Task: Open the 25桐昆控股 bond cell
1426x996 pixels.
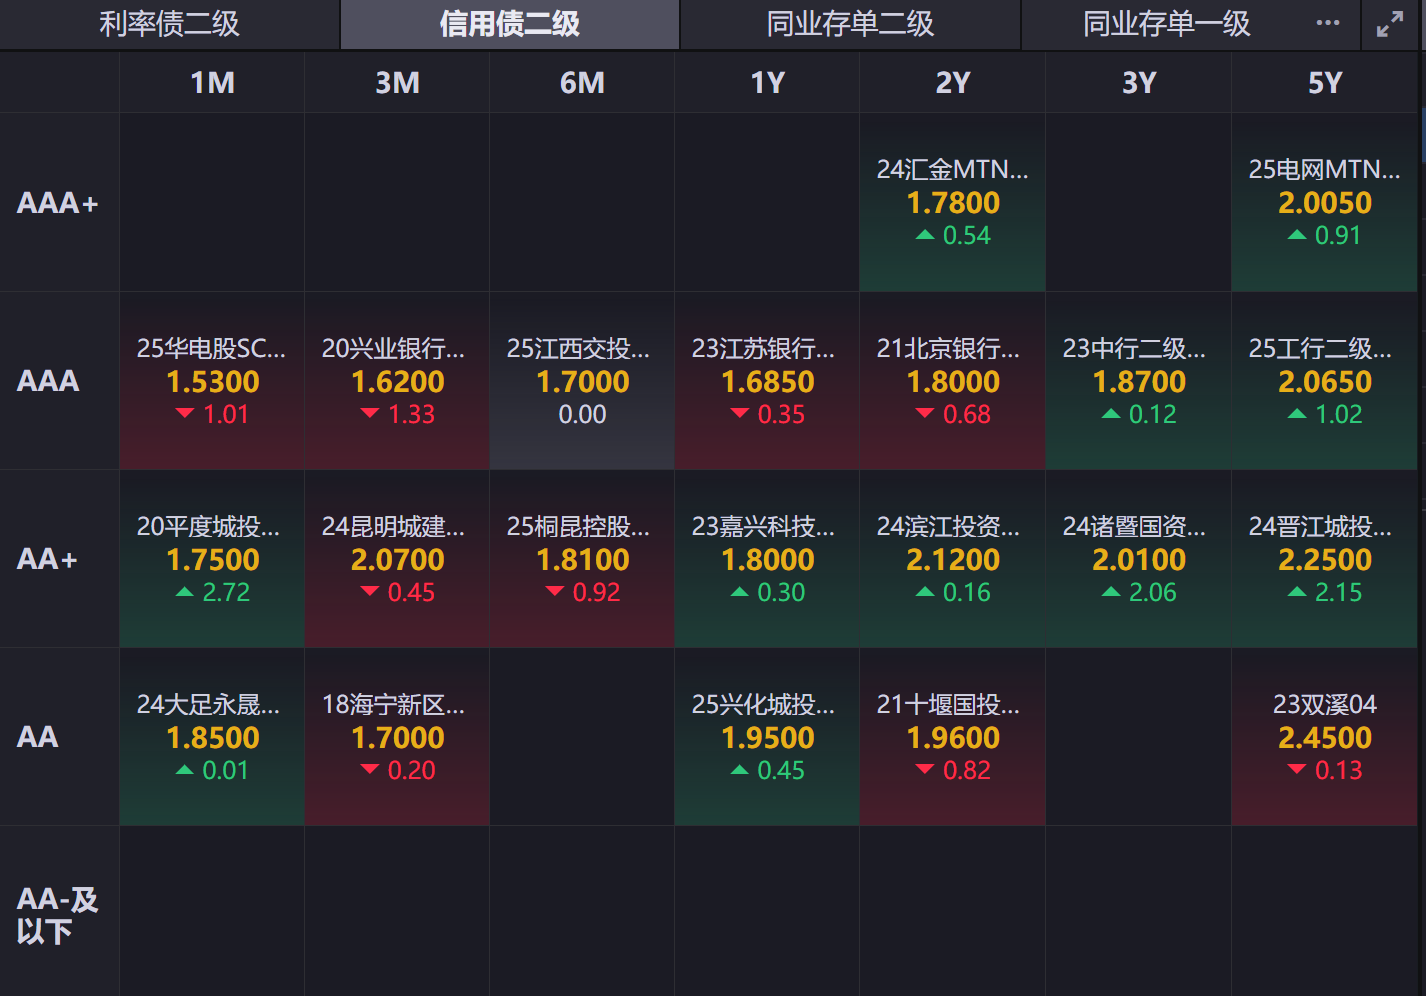Action: [x=582, y=559]
